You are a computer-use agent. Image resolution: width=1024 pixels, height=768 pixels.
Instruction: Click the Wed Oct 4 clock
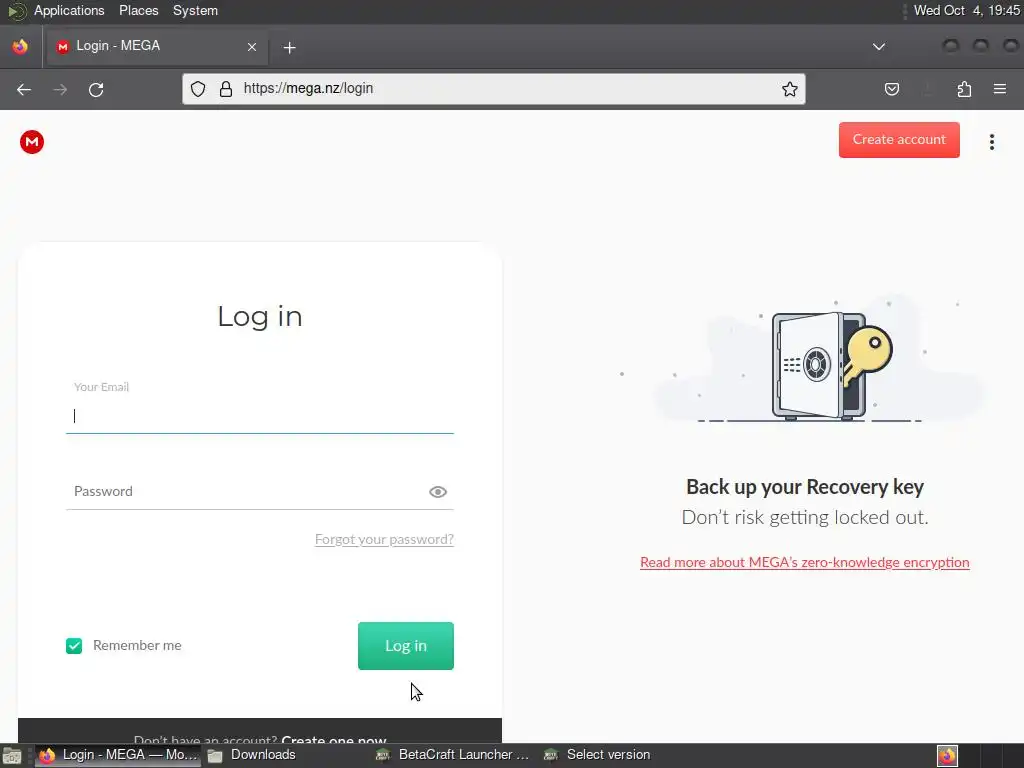pos(967,10)
